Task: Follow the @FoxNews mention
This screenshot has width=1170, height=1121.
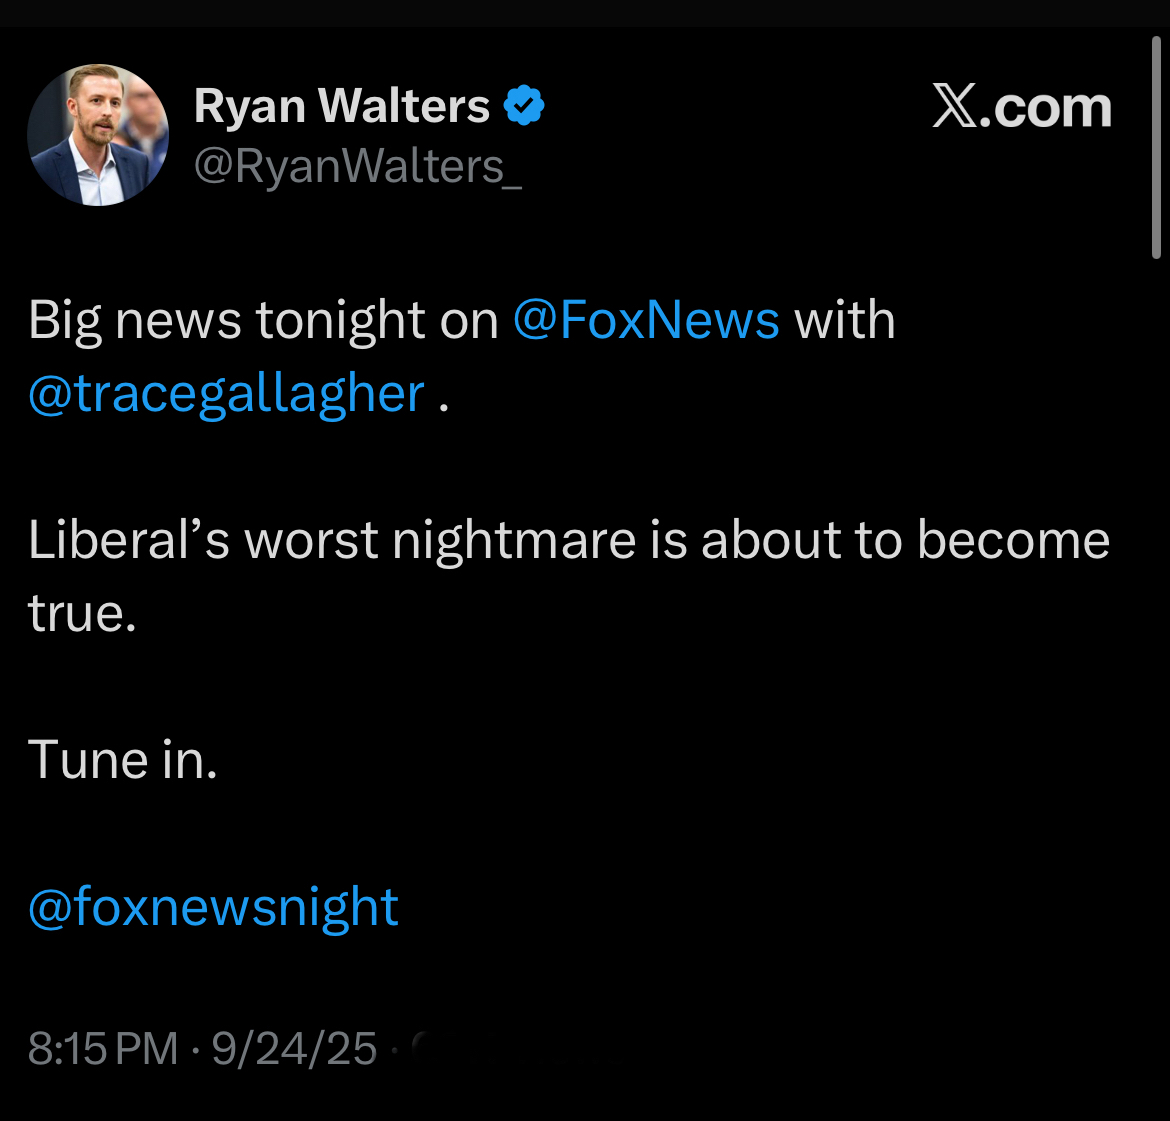Action: click(645, 321)
